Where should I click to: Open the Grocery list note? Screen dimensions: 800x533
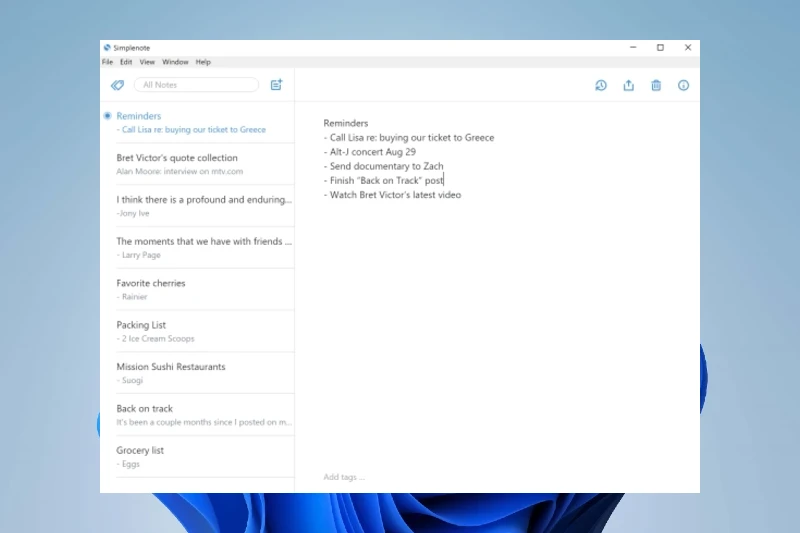point(198,457)
